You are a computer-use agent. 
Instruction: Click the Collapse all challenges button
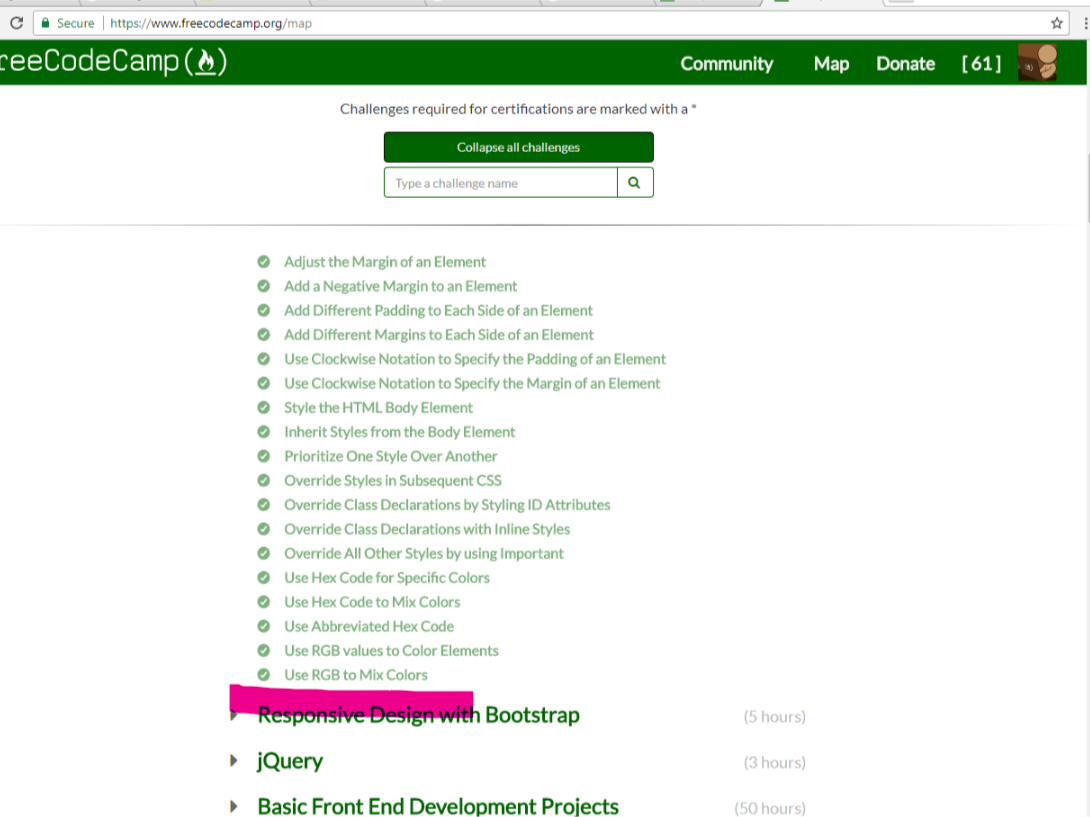coord(519,147)
